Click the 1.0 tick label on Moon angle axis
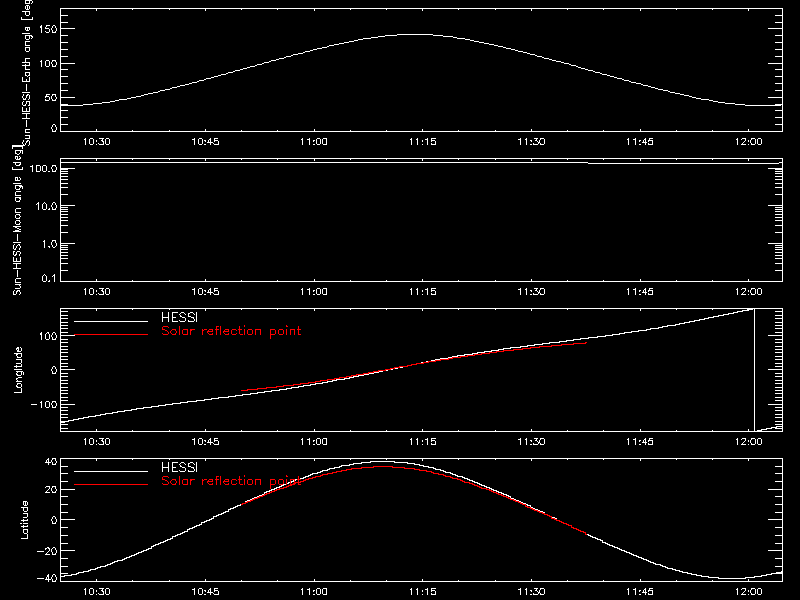The width and height of the screenshot is (800, 600). [49, 244]
